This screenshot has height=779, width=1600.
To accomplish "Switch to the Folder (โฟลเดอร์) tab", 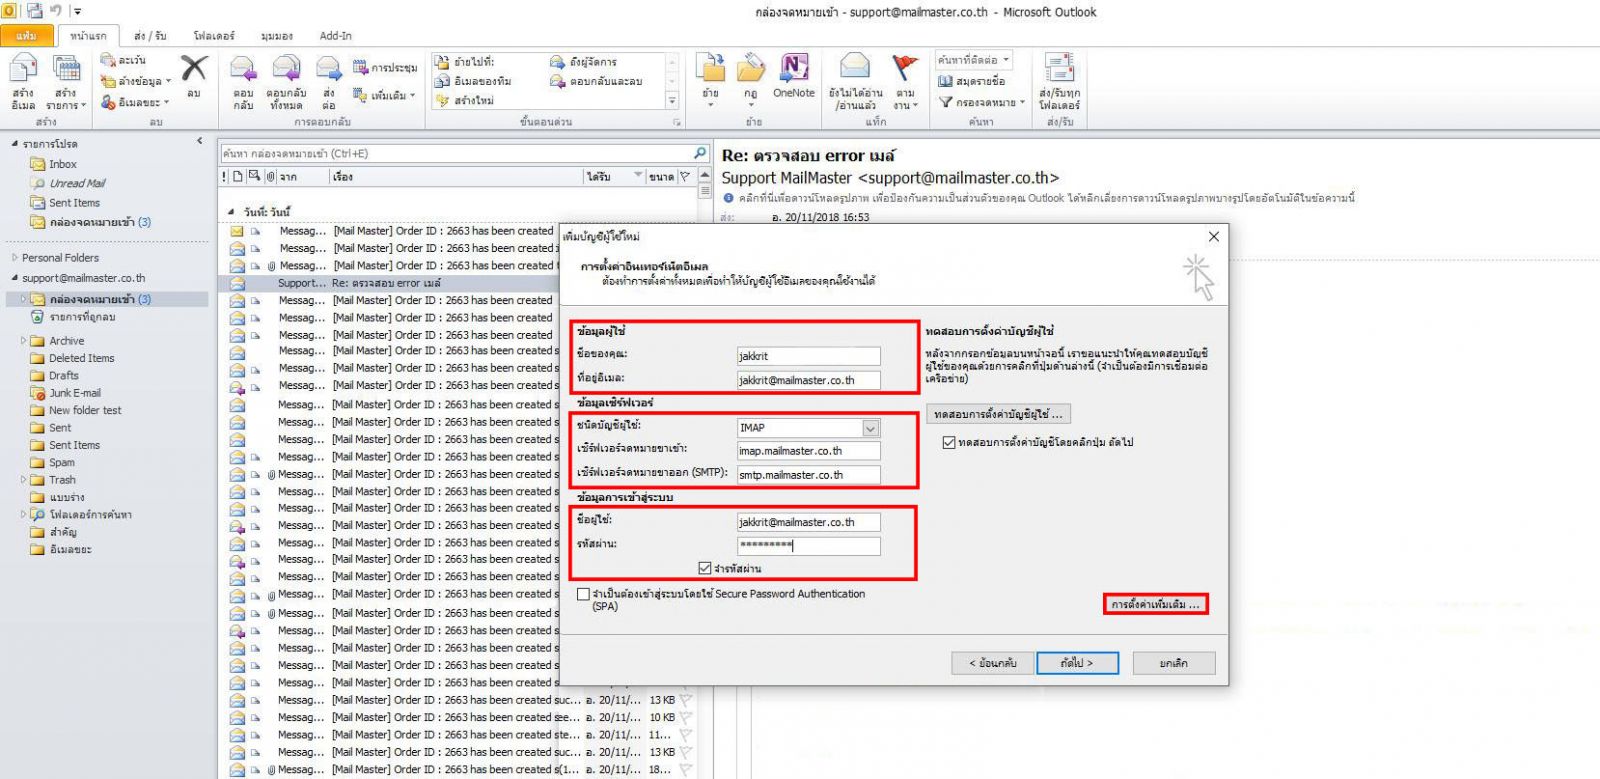I will pyautogui.click(x=214, y=35).
